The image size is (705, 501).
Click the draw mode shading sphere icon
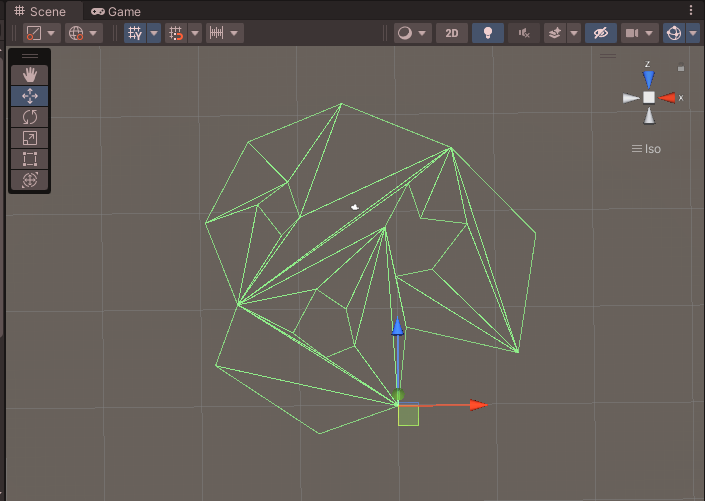[x=405, y=33]
